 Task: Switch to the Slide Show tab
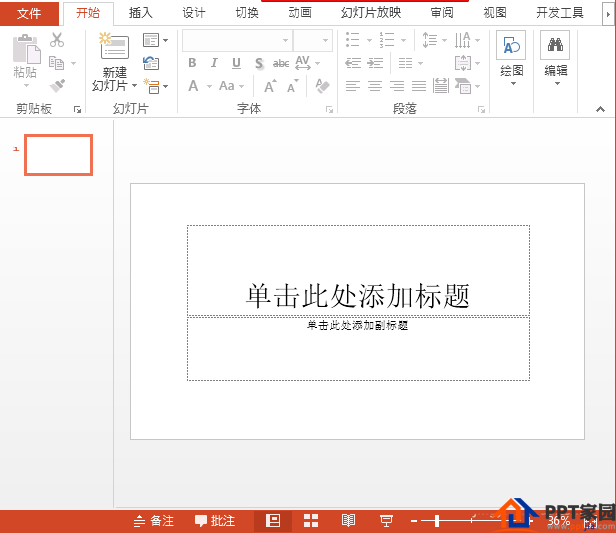[x=371, y=13]
